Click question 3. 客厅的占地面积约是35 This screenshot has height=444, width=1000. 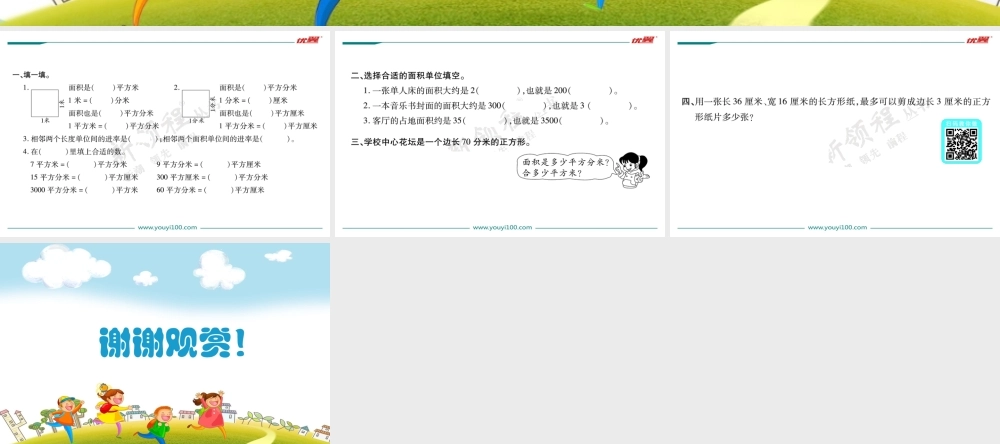pyautogui.click(x=487, y=121)
